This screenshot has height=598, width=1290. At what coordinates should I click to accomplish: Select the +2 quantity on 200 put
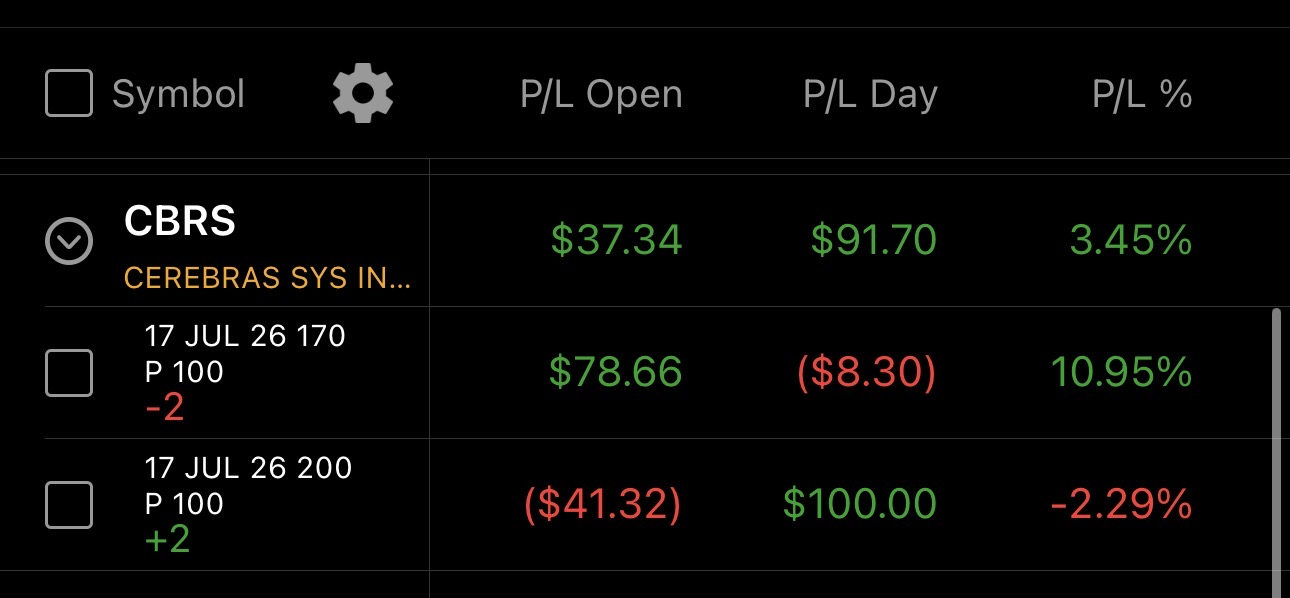click(167, 539)
